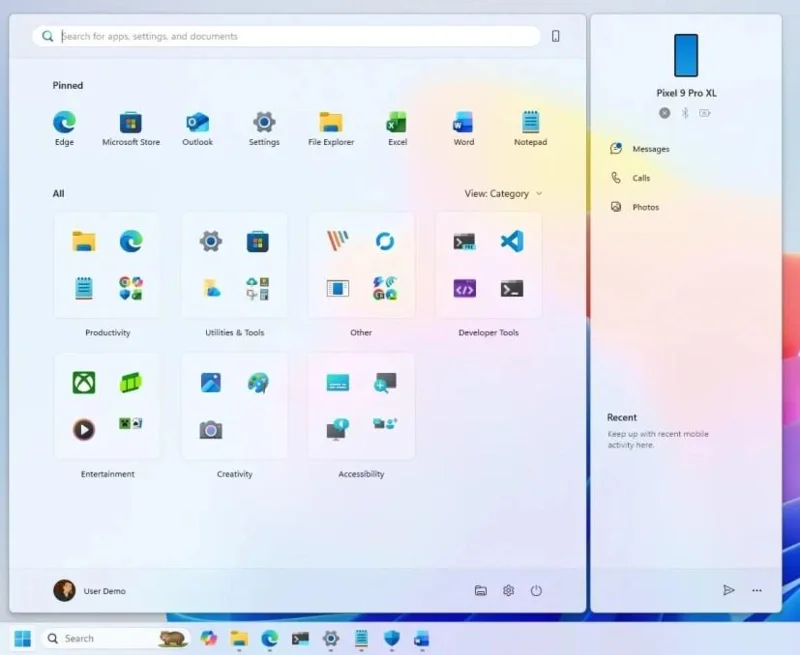Launch Microsoft Store from Pinned
Image resolution: width=800 pixels, height=655 pixels.
pyautogui.click(x=131, y=123)
